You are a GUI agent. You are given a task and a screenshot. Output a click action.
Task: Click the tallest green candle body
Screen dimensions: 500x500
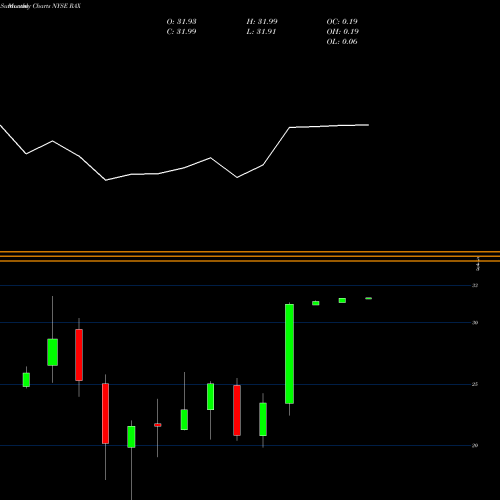click(289, 354)
